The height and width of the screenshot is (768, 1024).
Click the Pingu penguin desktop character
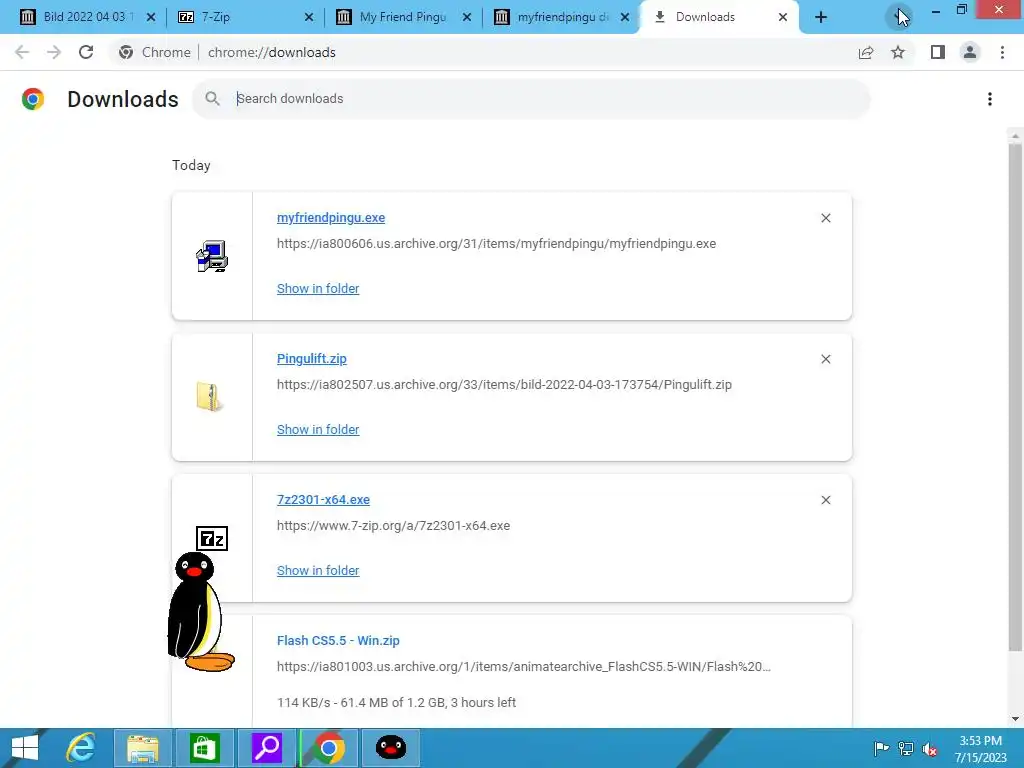(200, 612)
